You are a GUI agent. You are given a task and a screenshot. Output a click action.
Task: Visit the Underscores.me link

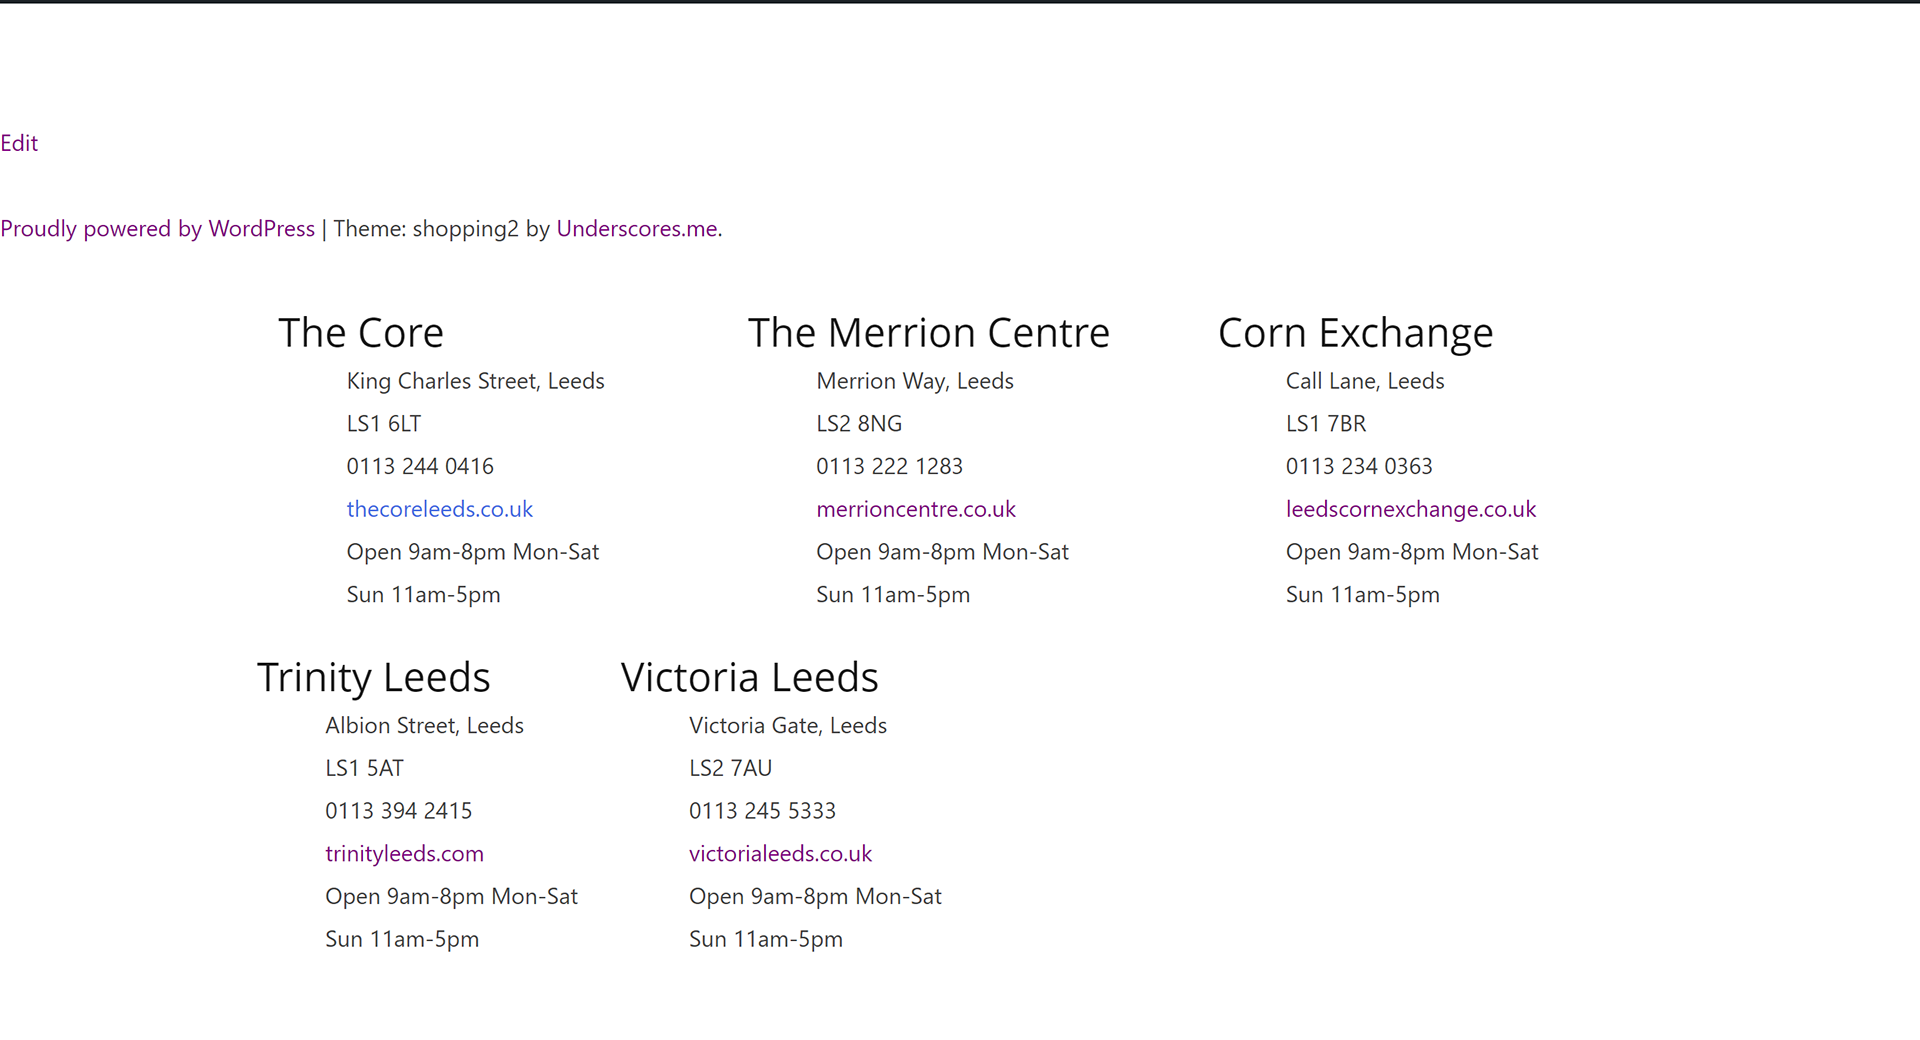click(637, 229)
